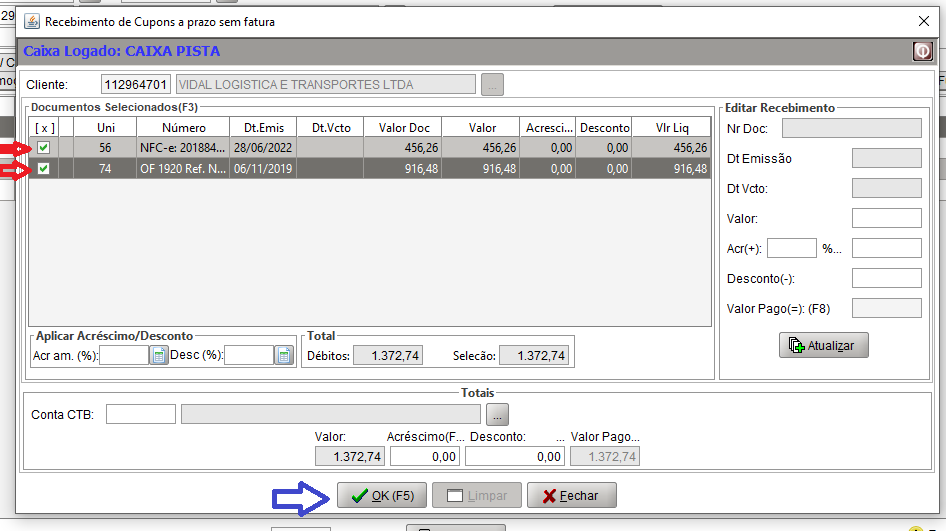This screenshot has width=946, height=531.
Task: Sort by Dt.Emis column header
Action: (x=258, y=128)
